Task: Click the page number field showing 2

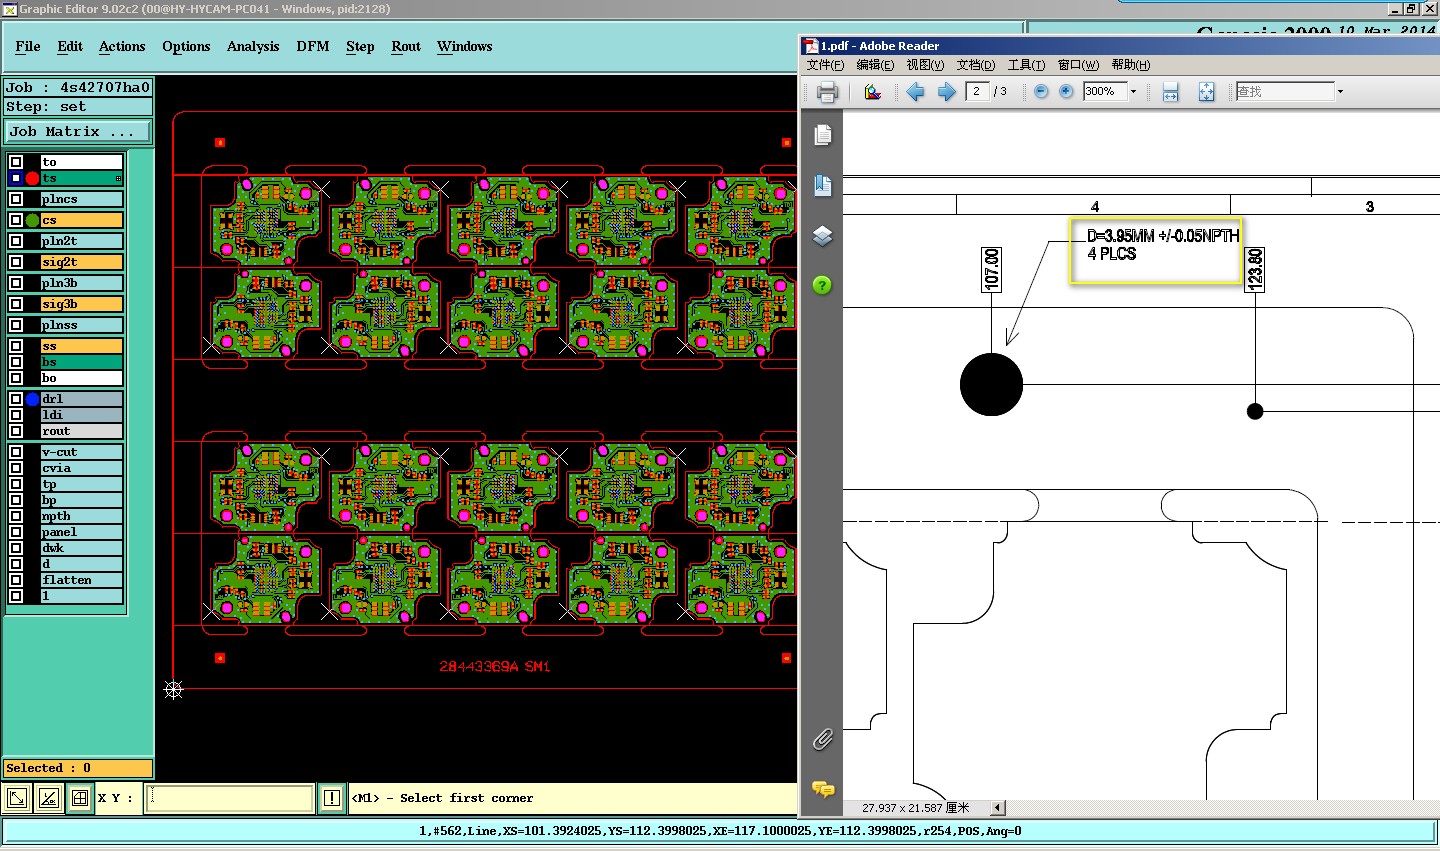Action: pos(977,91)
